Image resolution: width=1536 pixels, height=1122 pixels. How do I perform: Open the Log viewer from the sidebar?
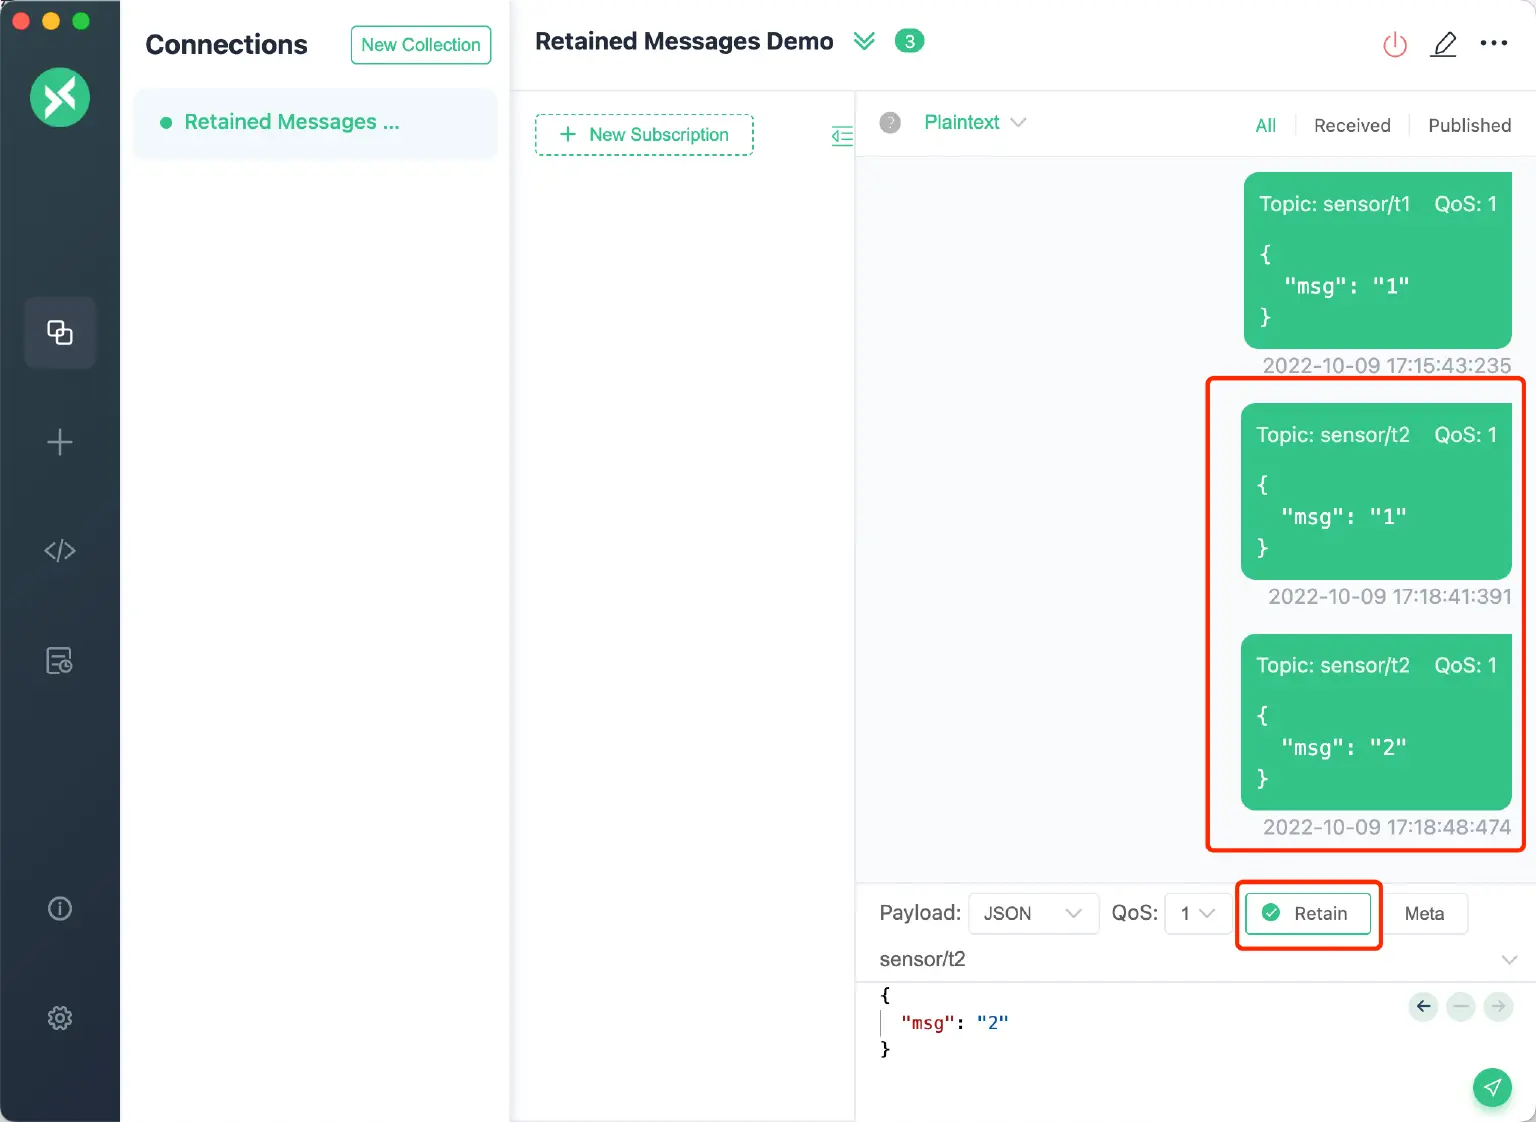tap(59, 660)
